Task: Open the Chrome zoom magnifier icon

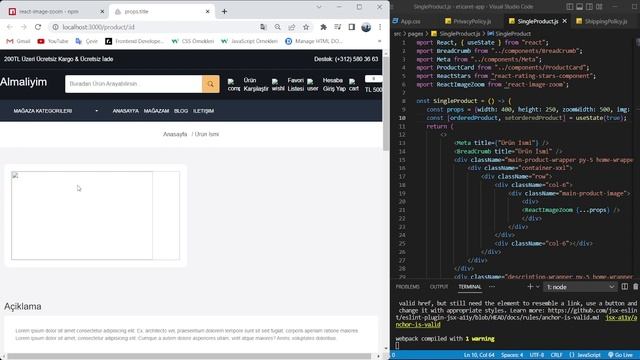Action: pyautogui.click(x=278, y=27)
